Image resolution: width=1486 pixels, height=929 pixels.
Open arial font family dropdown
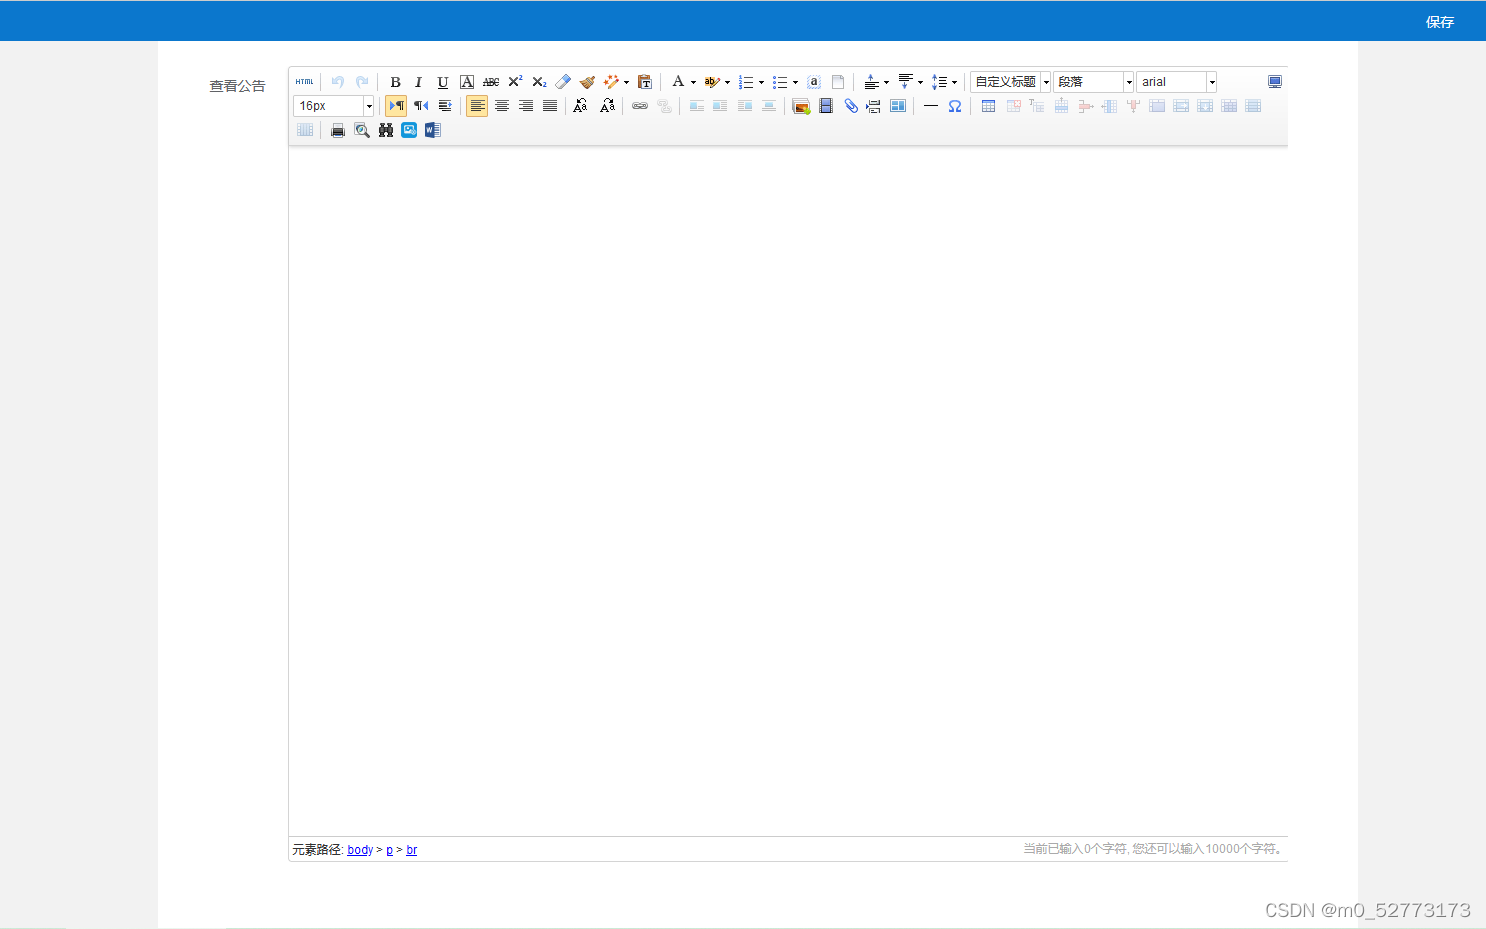(1176, 82)
